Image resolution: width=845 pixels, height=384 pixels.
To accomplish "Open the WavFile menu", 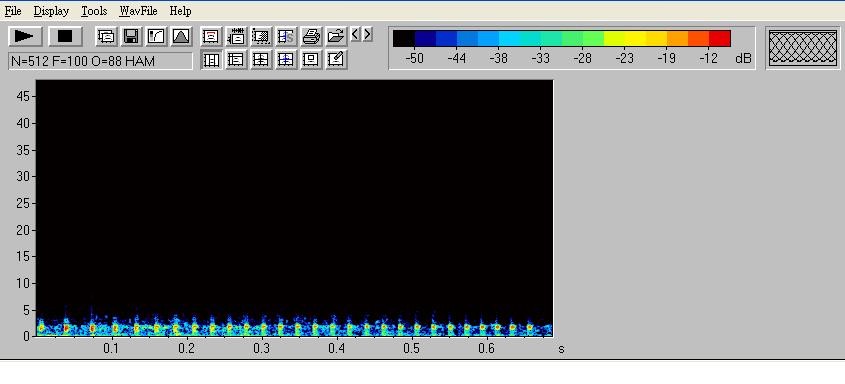I will 138,11.
